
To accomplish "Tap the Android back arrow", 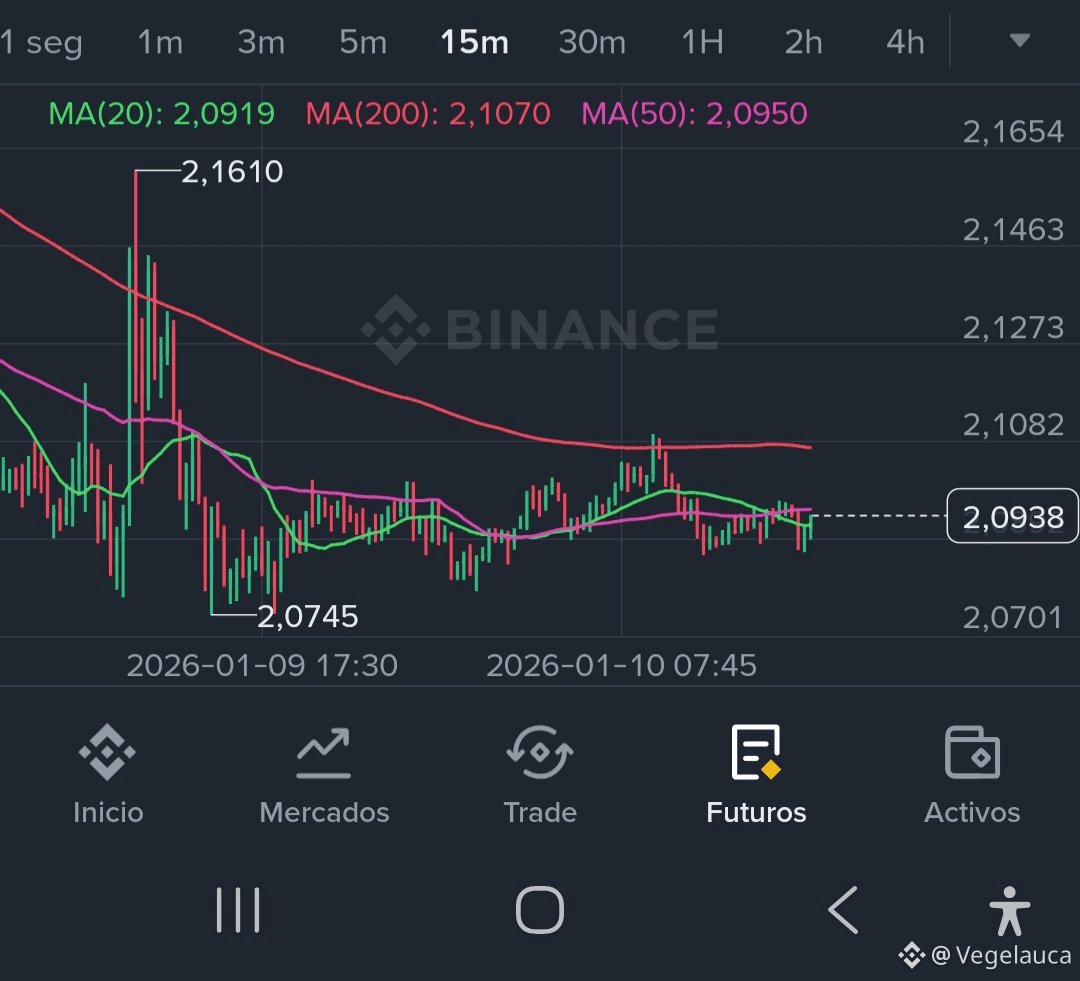I will [x=842, y=910].
